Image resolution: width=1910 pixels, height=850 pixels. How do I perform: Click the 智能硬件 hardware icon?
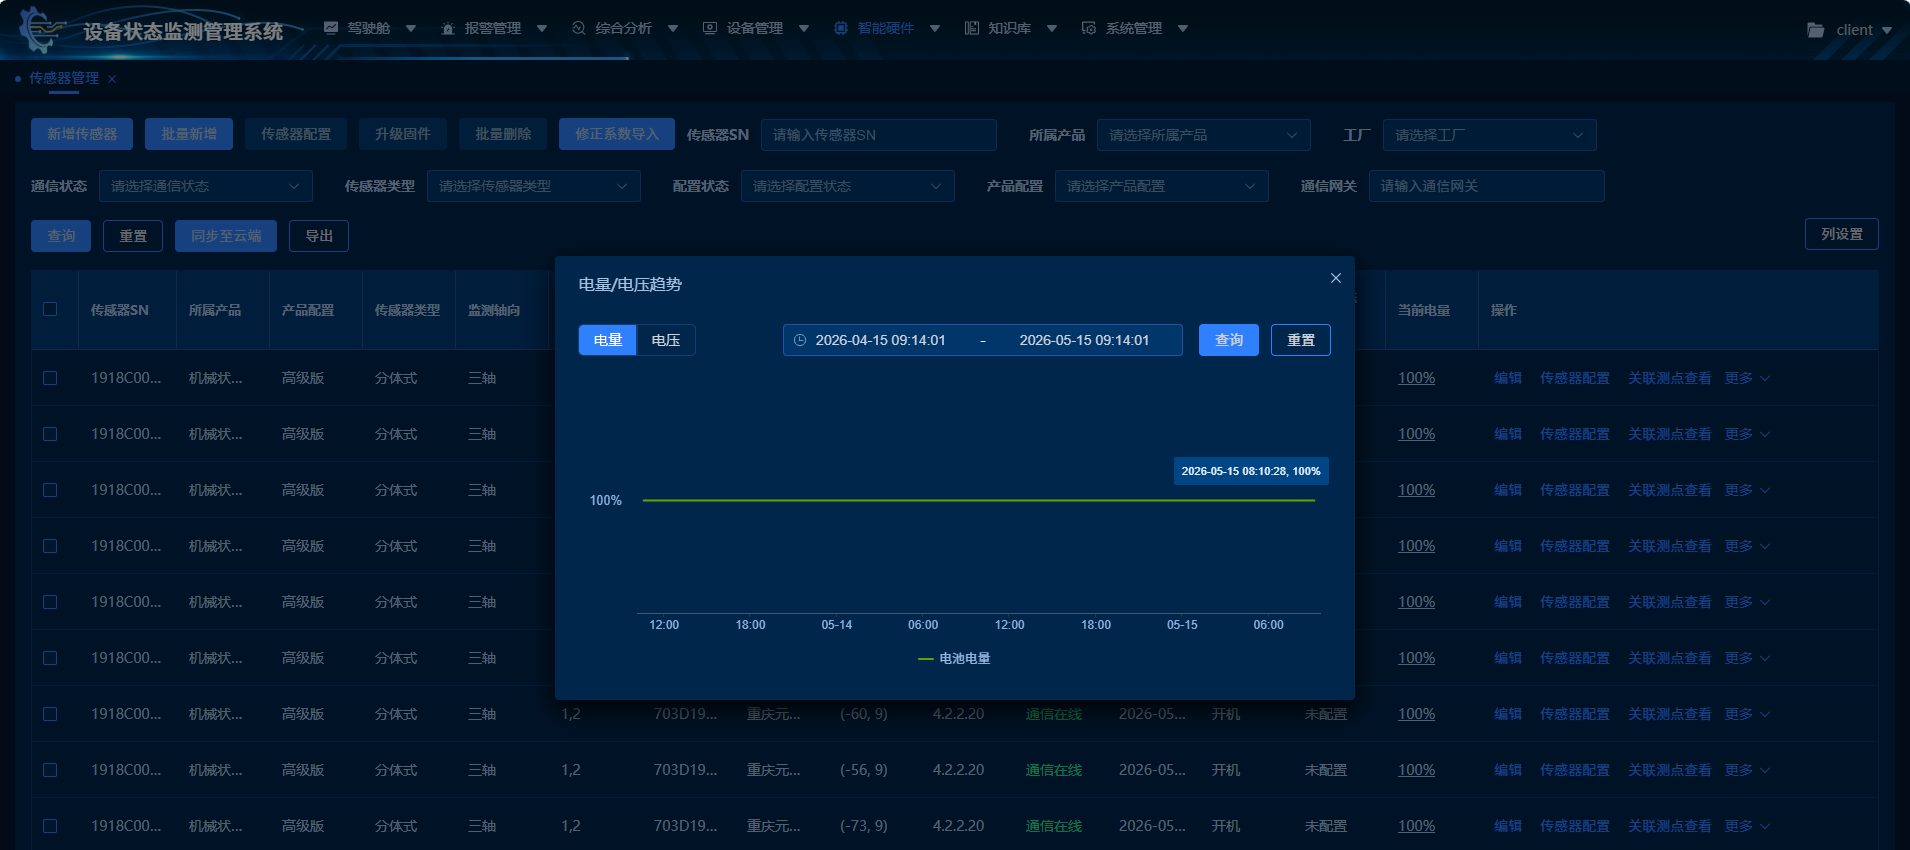(x=841, y=28)
